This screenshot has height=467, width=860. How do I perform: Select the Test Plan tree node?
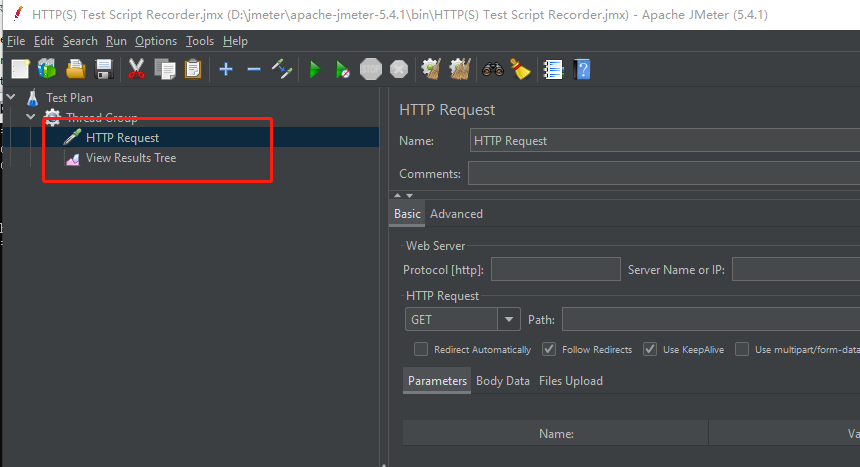70,98
